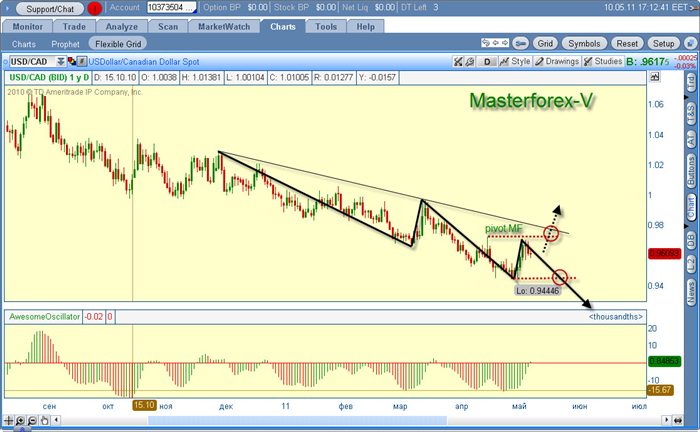This screenshot has height=432, width=700.
Task: Click the red 0.96093 price marker
Action: [x=664, y=253]
